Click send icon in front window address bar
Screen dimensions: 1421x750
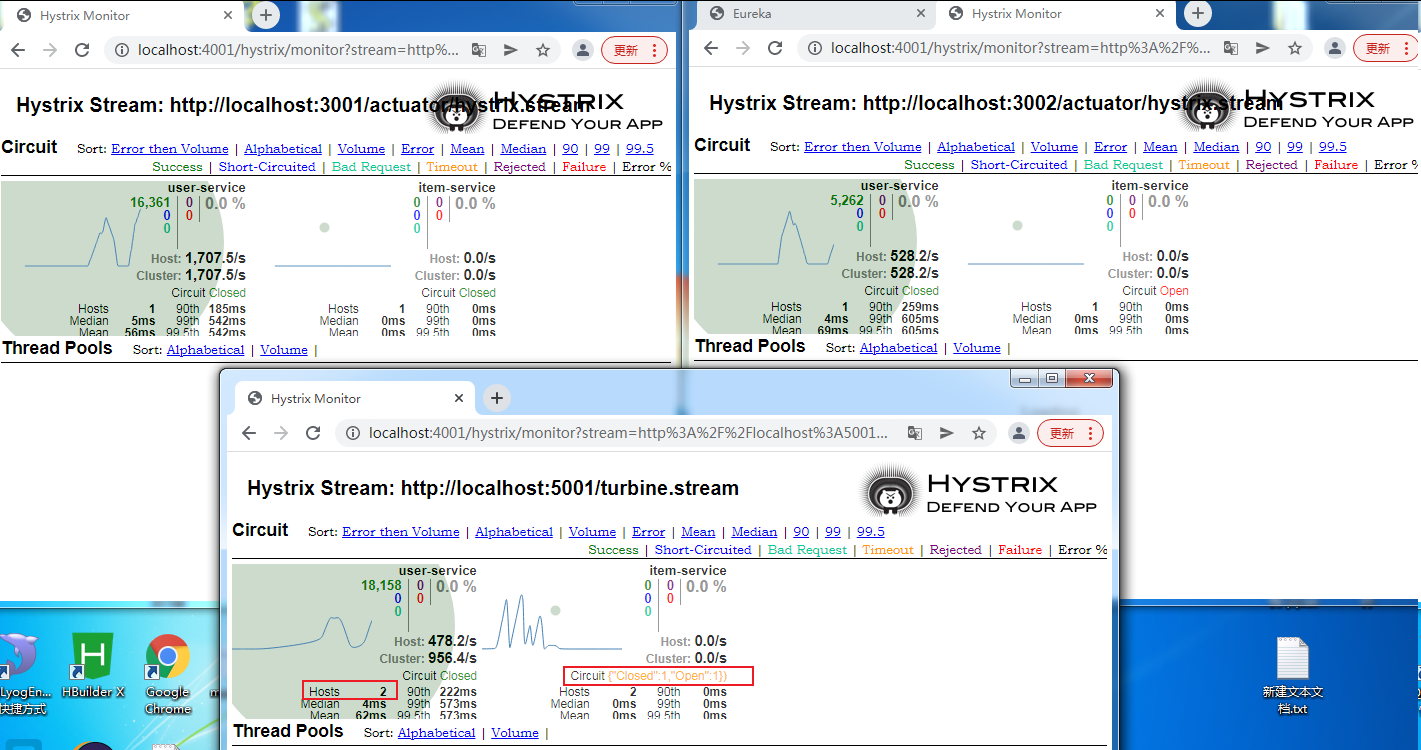(x=947, y=433)
